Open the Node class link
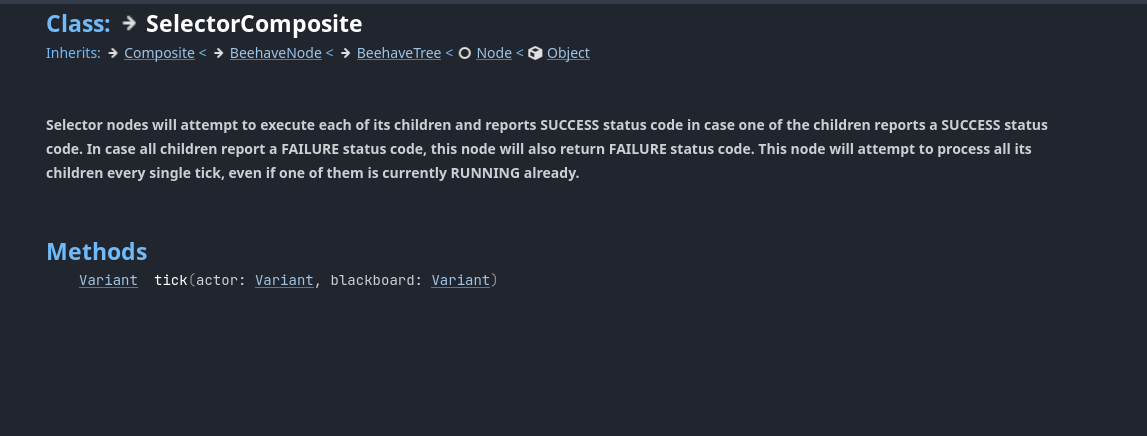The image size is (1147, 436). click(x=494, y=53)
